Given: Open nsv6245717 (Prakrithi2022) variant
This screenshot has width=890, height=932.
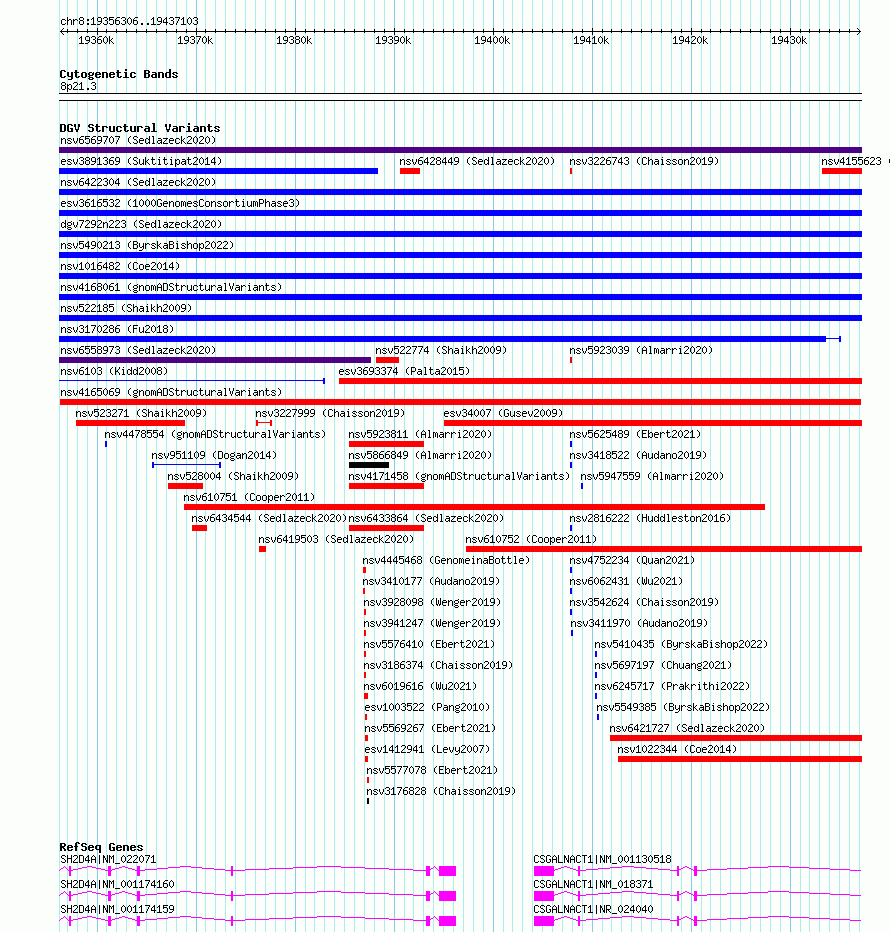Looking at the screenshot, I should tap(672, 687).
